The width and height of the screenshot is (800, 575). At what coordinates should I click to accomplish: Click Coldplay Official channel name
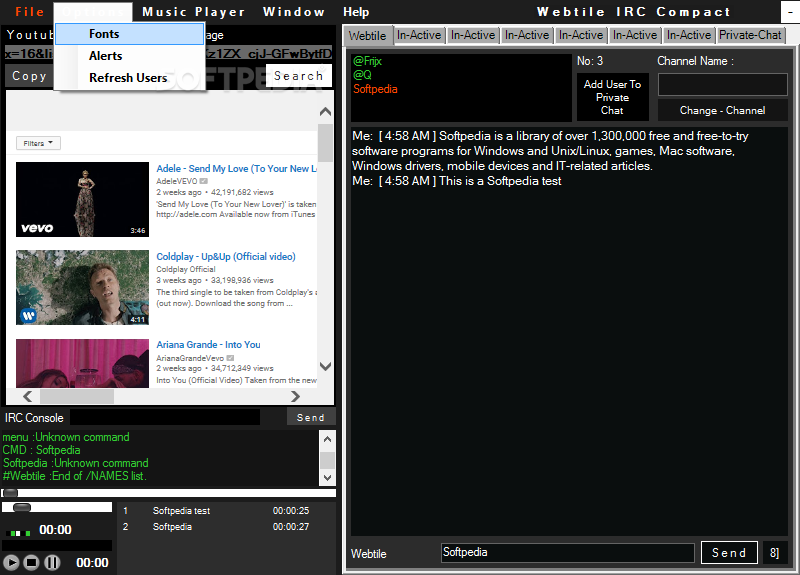(x=186, y=269)
